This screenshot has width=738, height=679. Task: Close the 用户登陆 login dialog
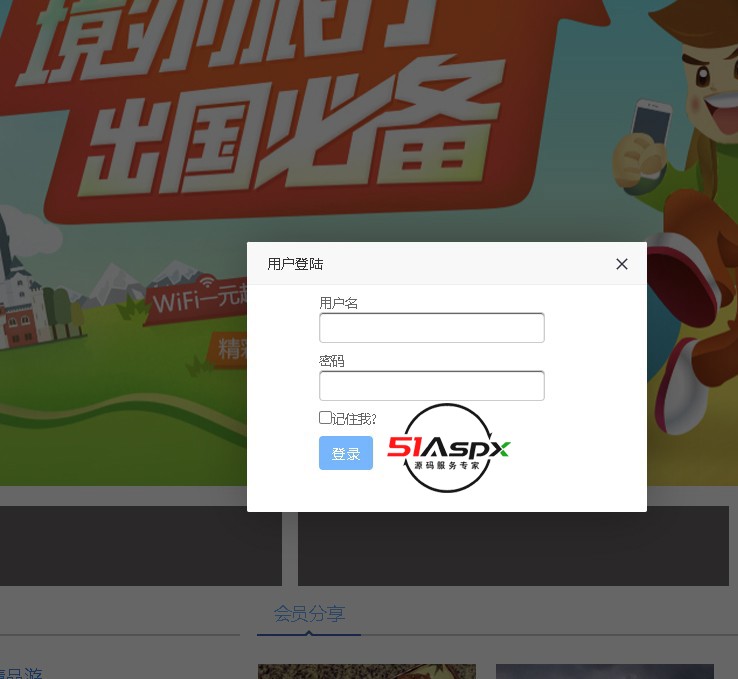622,264
